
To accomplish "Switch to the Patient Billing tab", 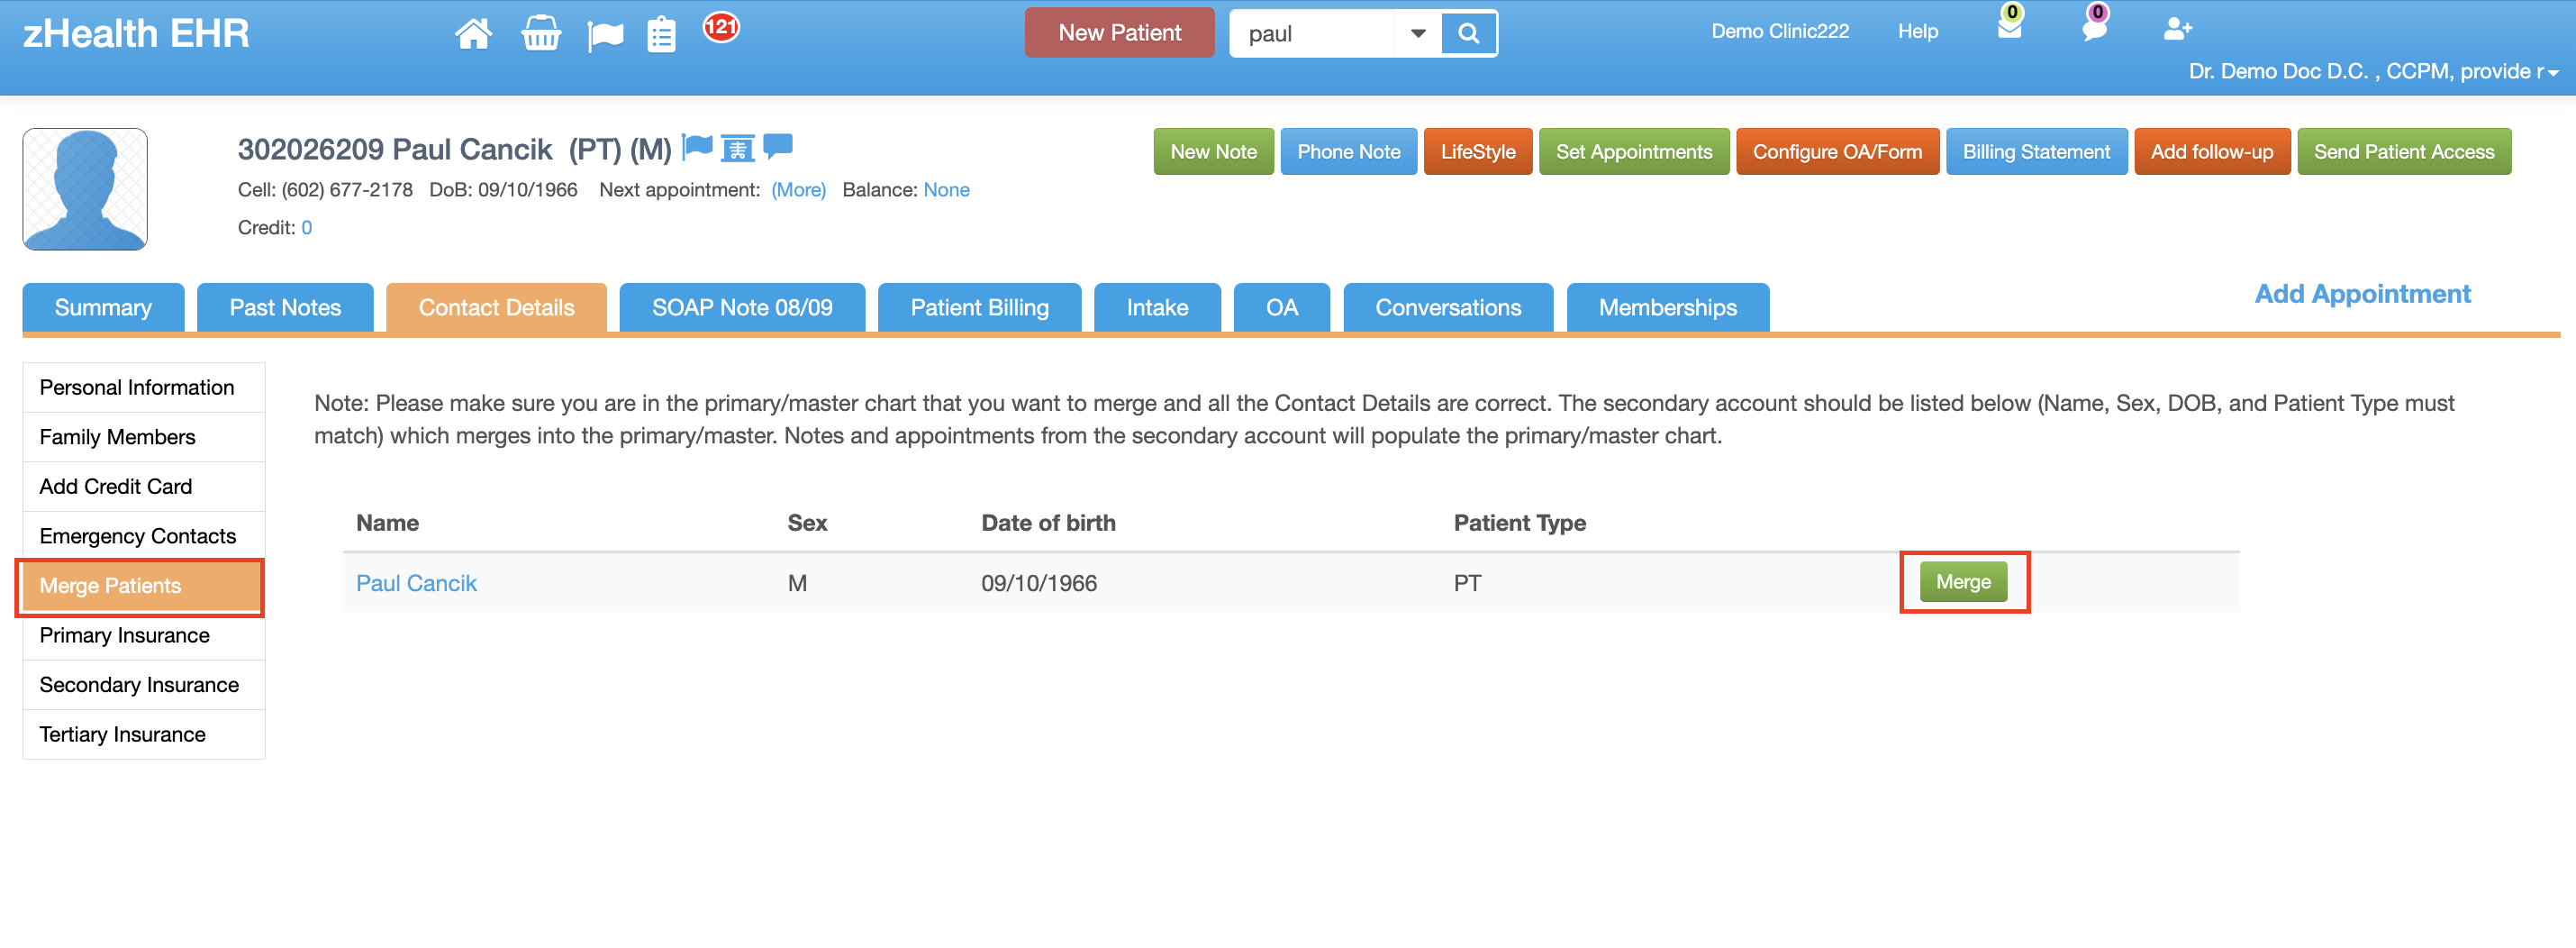I will [979, 308].
